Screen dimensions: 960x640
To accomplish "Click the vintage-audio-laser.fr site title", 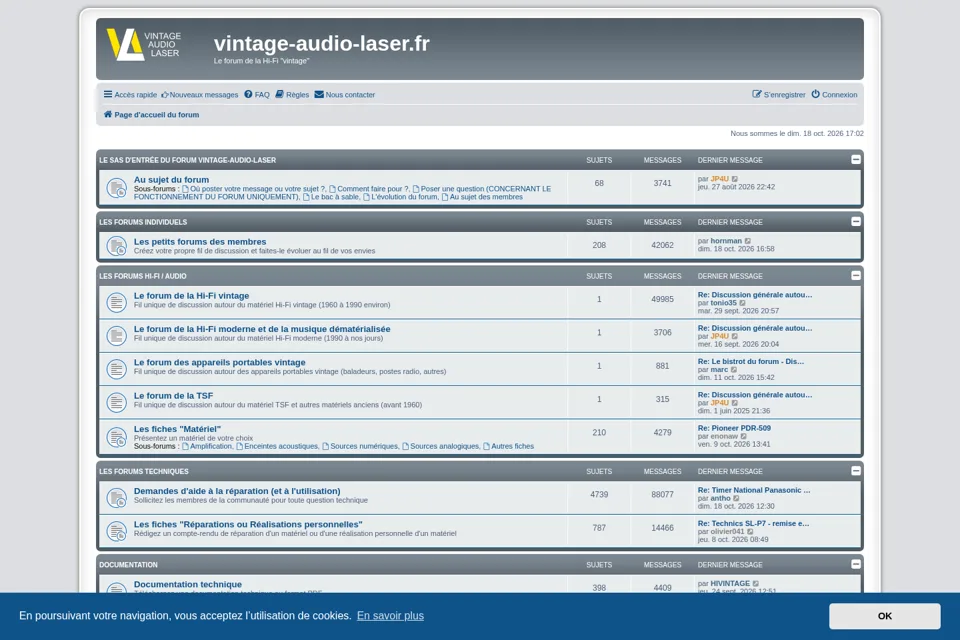I will pos(321,43).
